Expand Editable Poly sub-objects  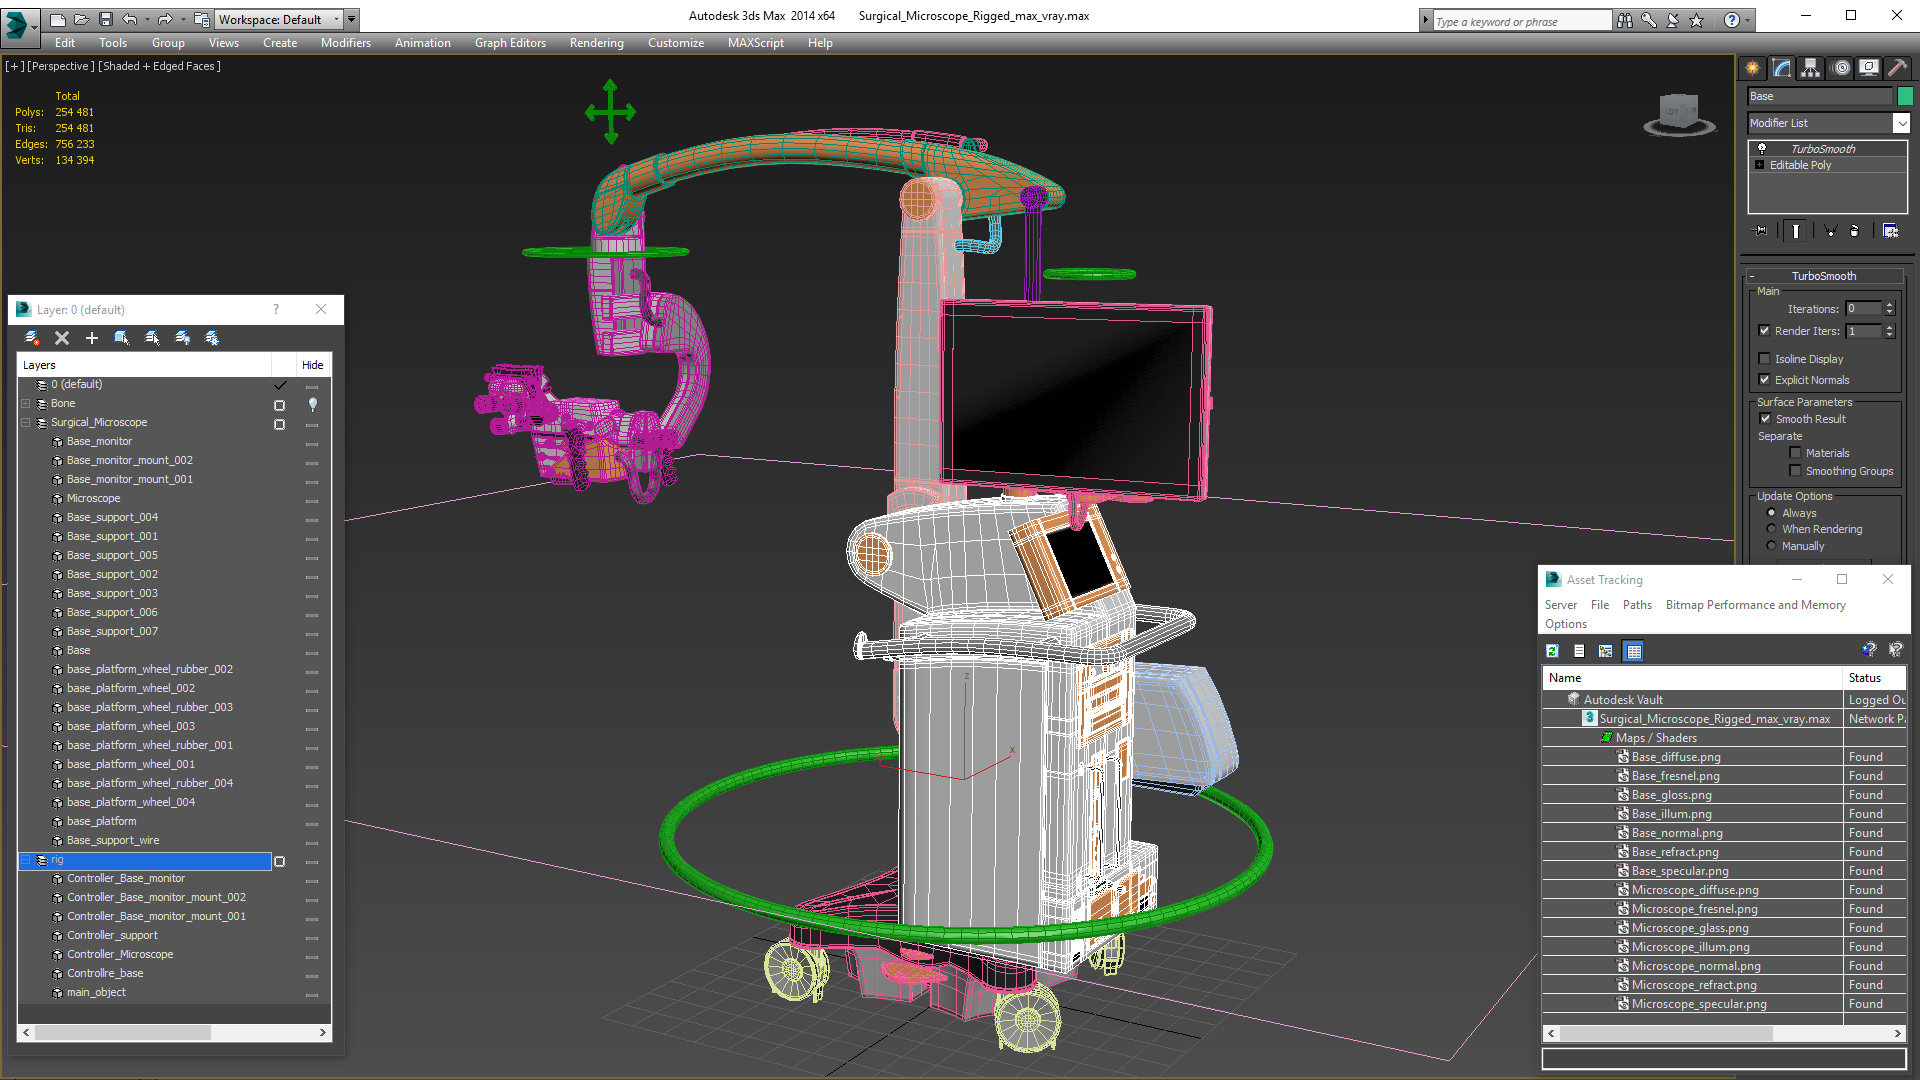[x=1760, y=165]
